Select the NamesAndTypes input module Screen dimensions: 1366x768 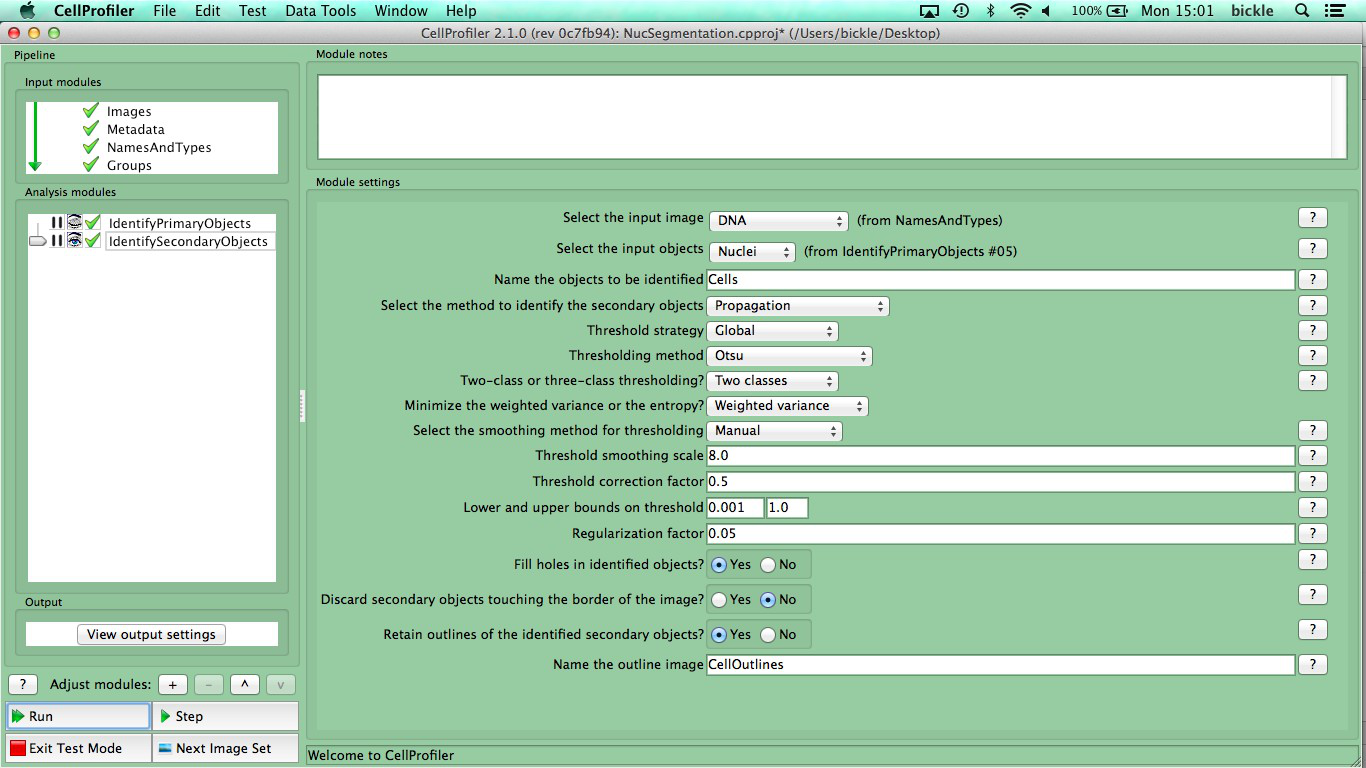point(159,147)
